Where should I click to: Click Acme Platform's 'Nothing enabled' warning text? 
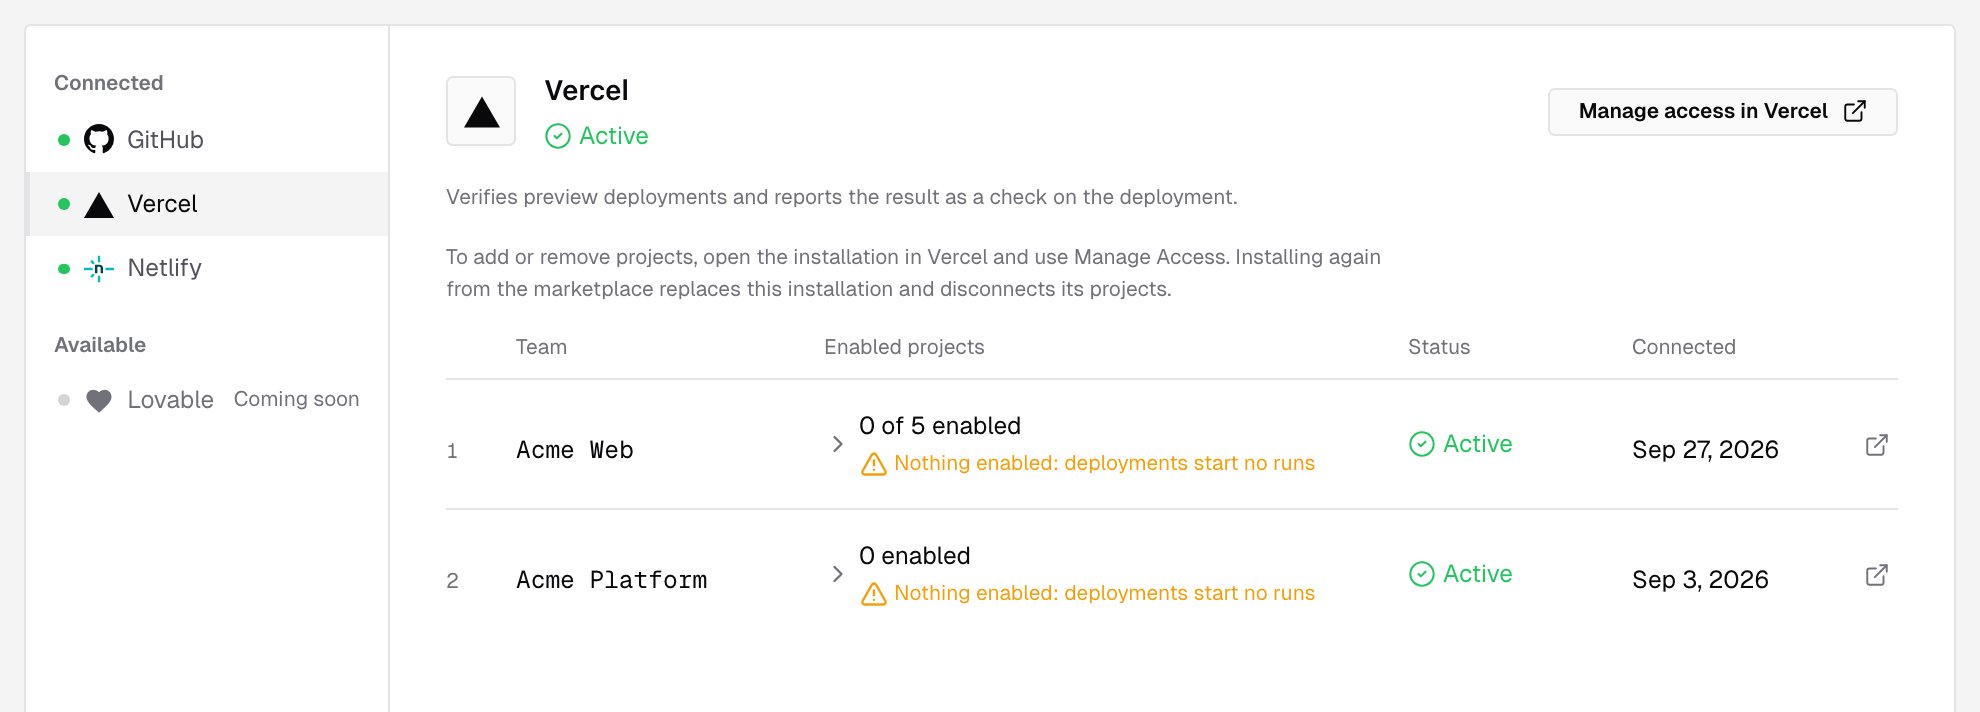1104,593
